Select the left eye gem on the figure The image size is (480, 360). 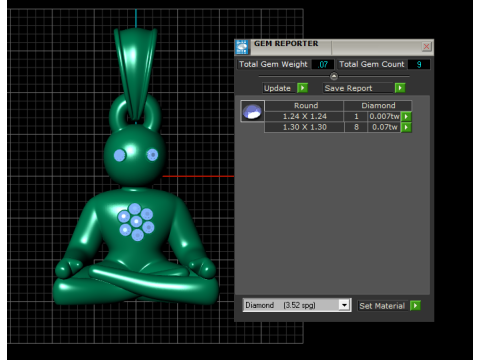[x=119, y=155]
